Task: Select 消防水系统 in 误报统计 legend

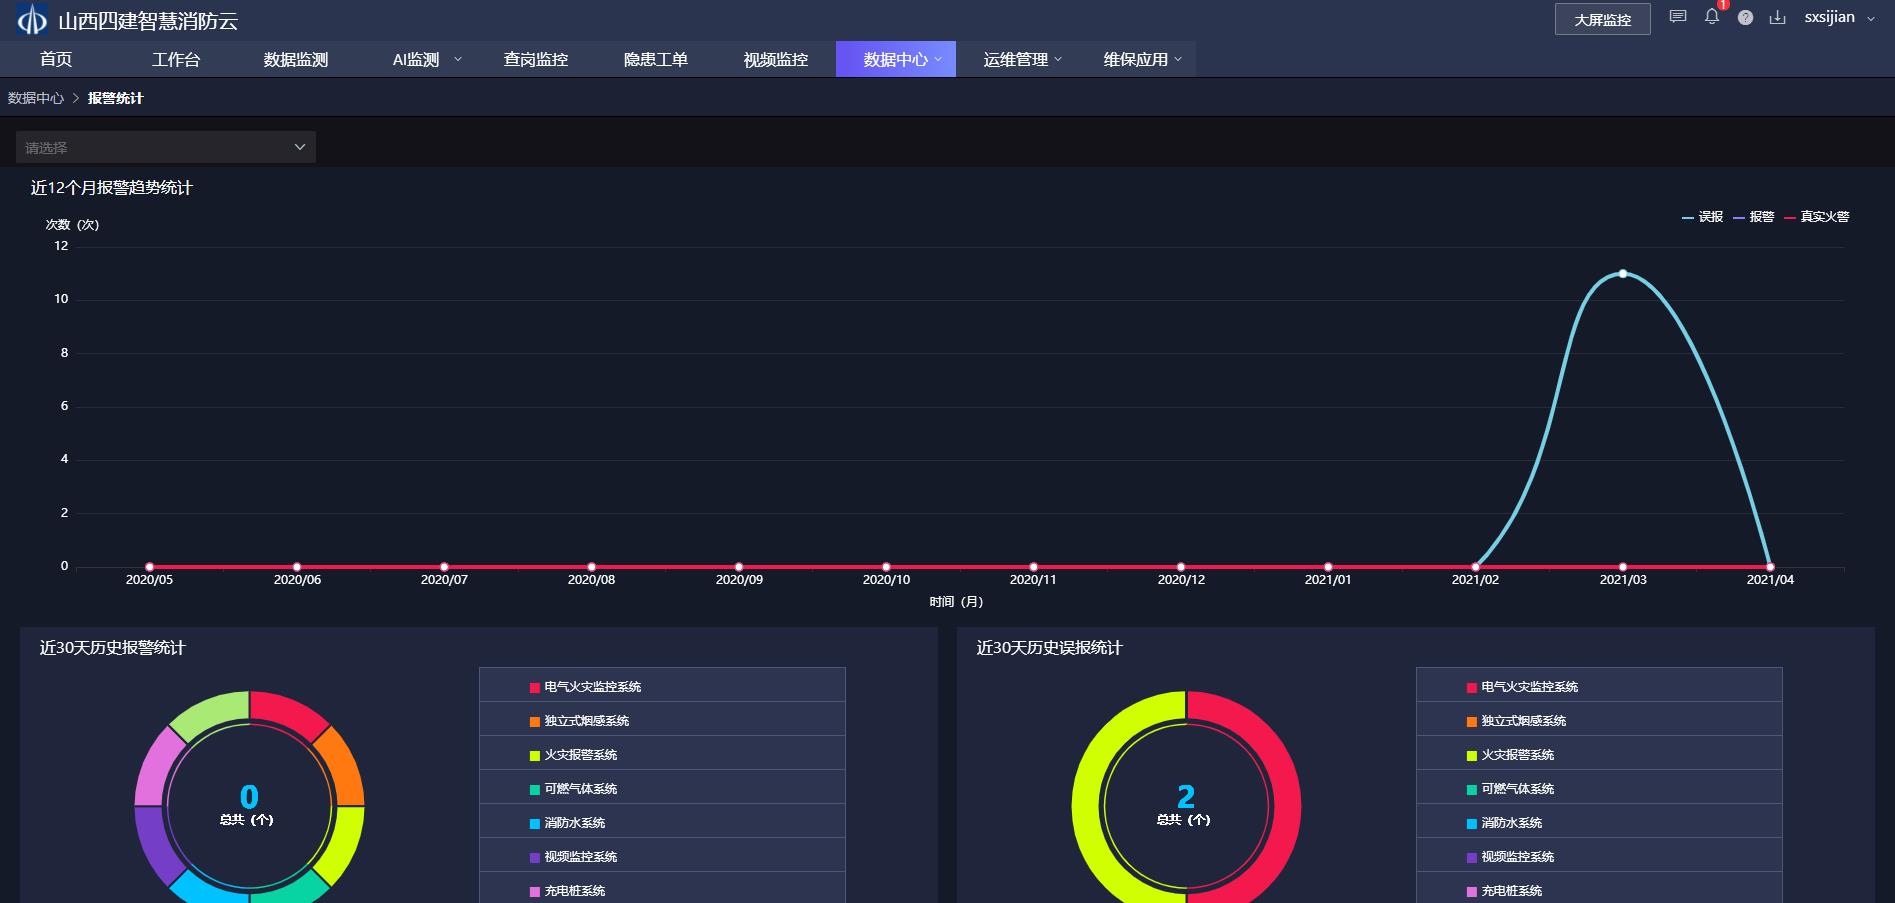Action: point(1511,823)
